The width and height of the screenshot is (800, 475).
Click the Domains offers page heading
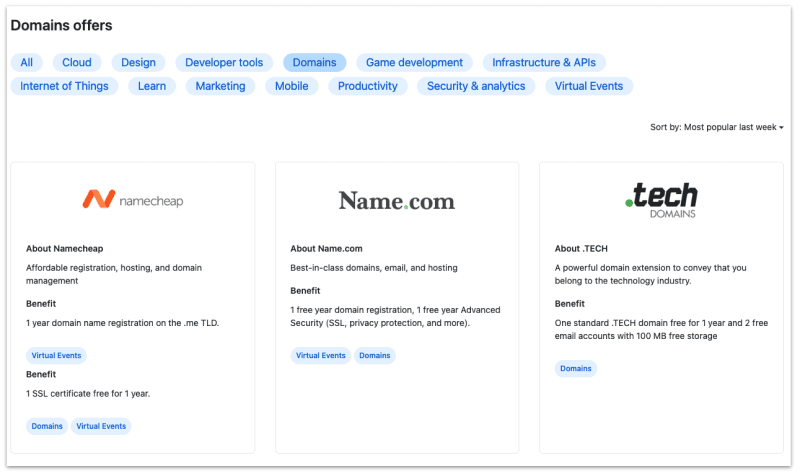click(x=61, y=26)
